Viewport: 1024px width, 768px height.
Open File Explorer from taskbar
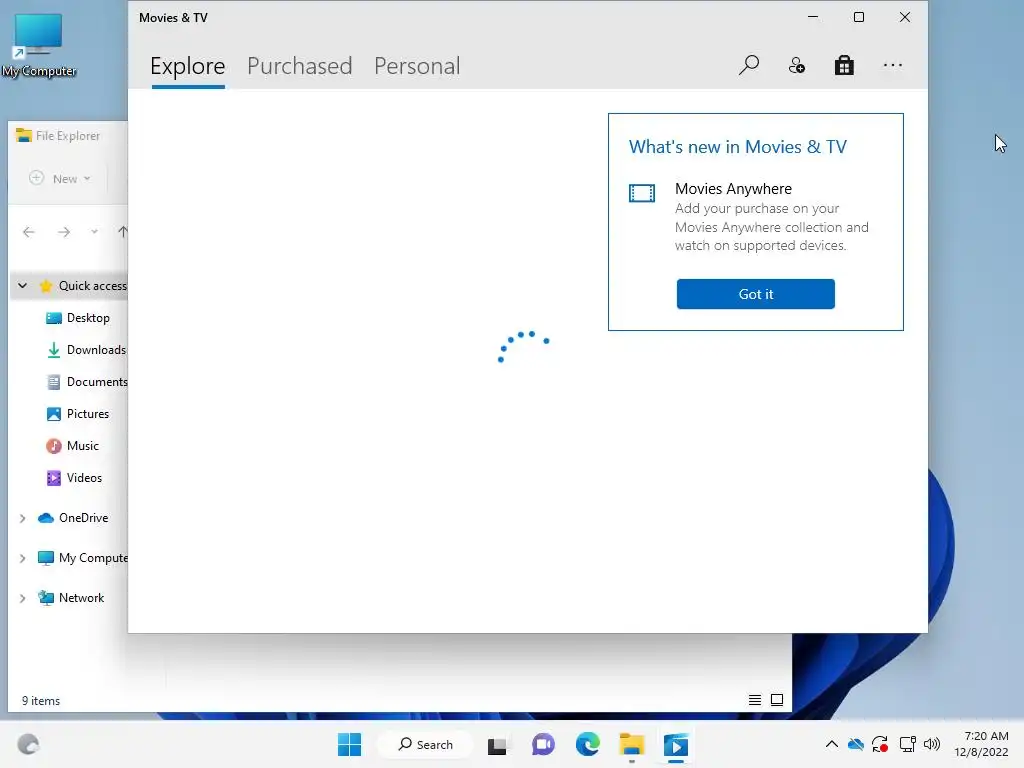coord(632,744)
